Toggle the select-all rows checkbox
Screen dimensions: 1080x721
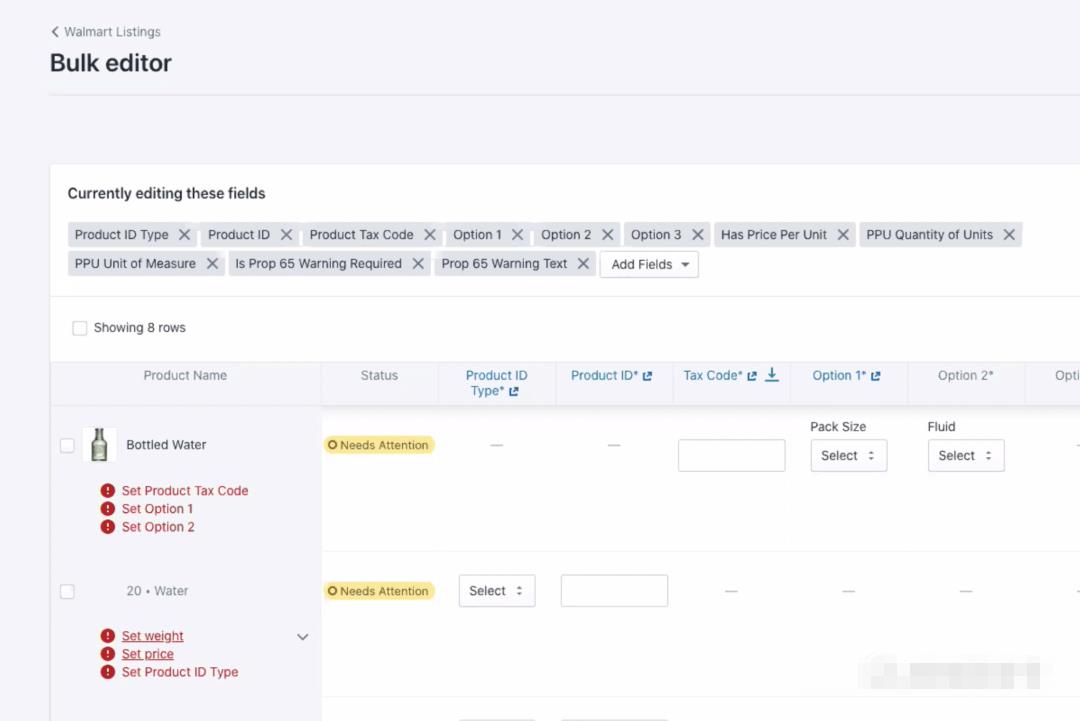pos(80,328)
